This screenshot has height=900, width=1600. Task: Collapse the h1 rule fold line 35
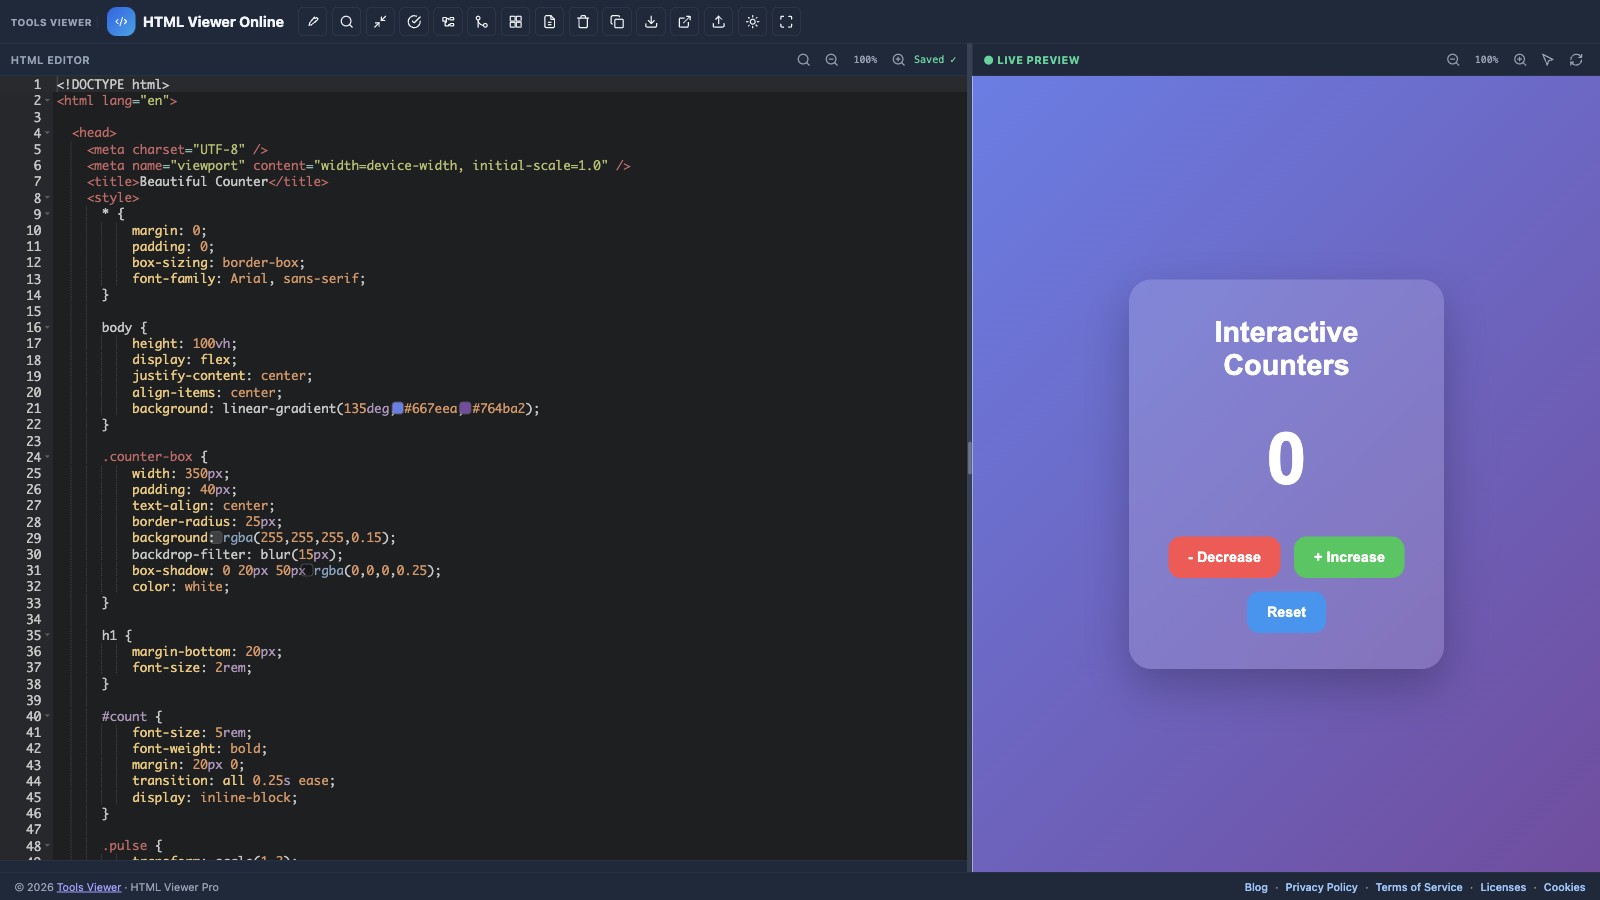pos(47,635)
